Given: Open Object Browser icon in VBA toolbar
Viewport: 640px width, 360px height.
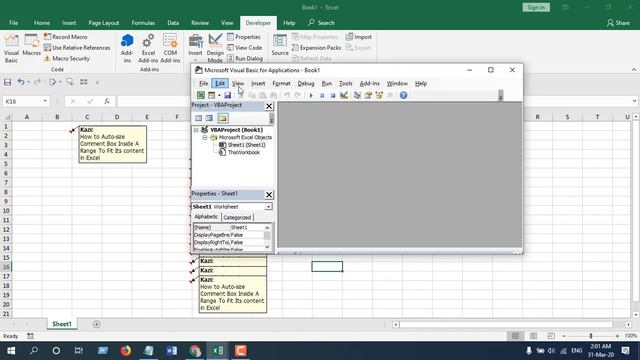Looking at the screenshot, I should pyautogui.click(x=379, y=95).
